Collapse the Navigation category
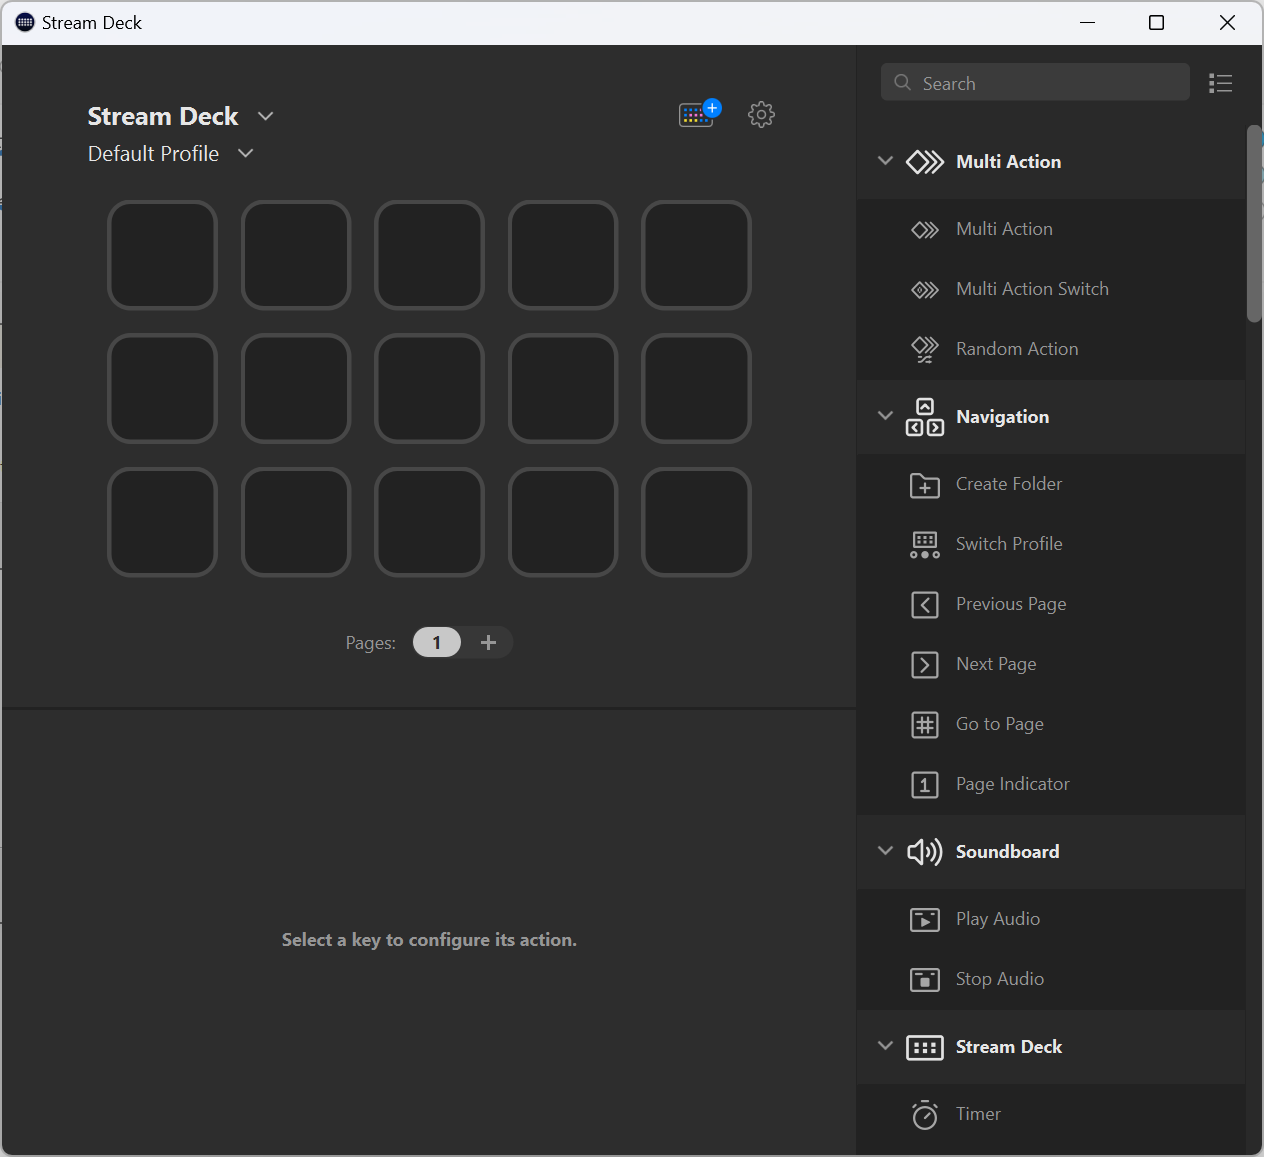The height and width of the screenshot is (1157, 1264). click(885, 416)
